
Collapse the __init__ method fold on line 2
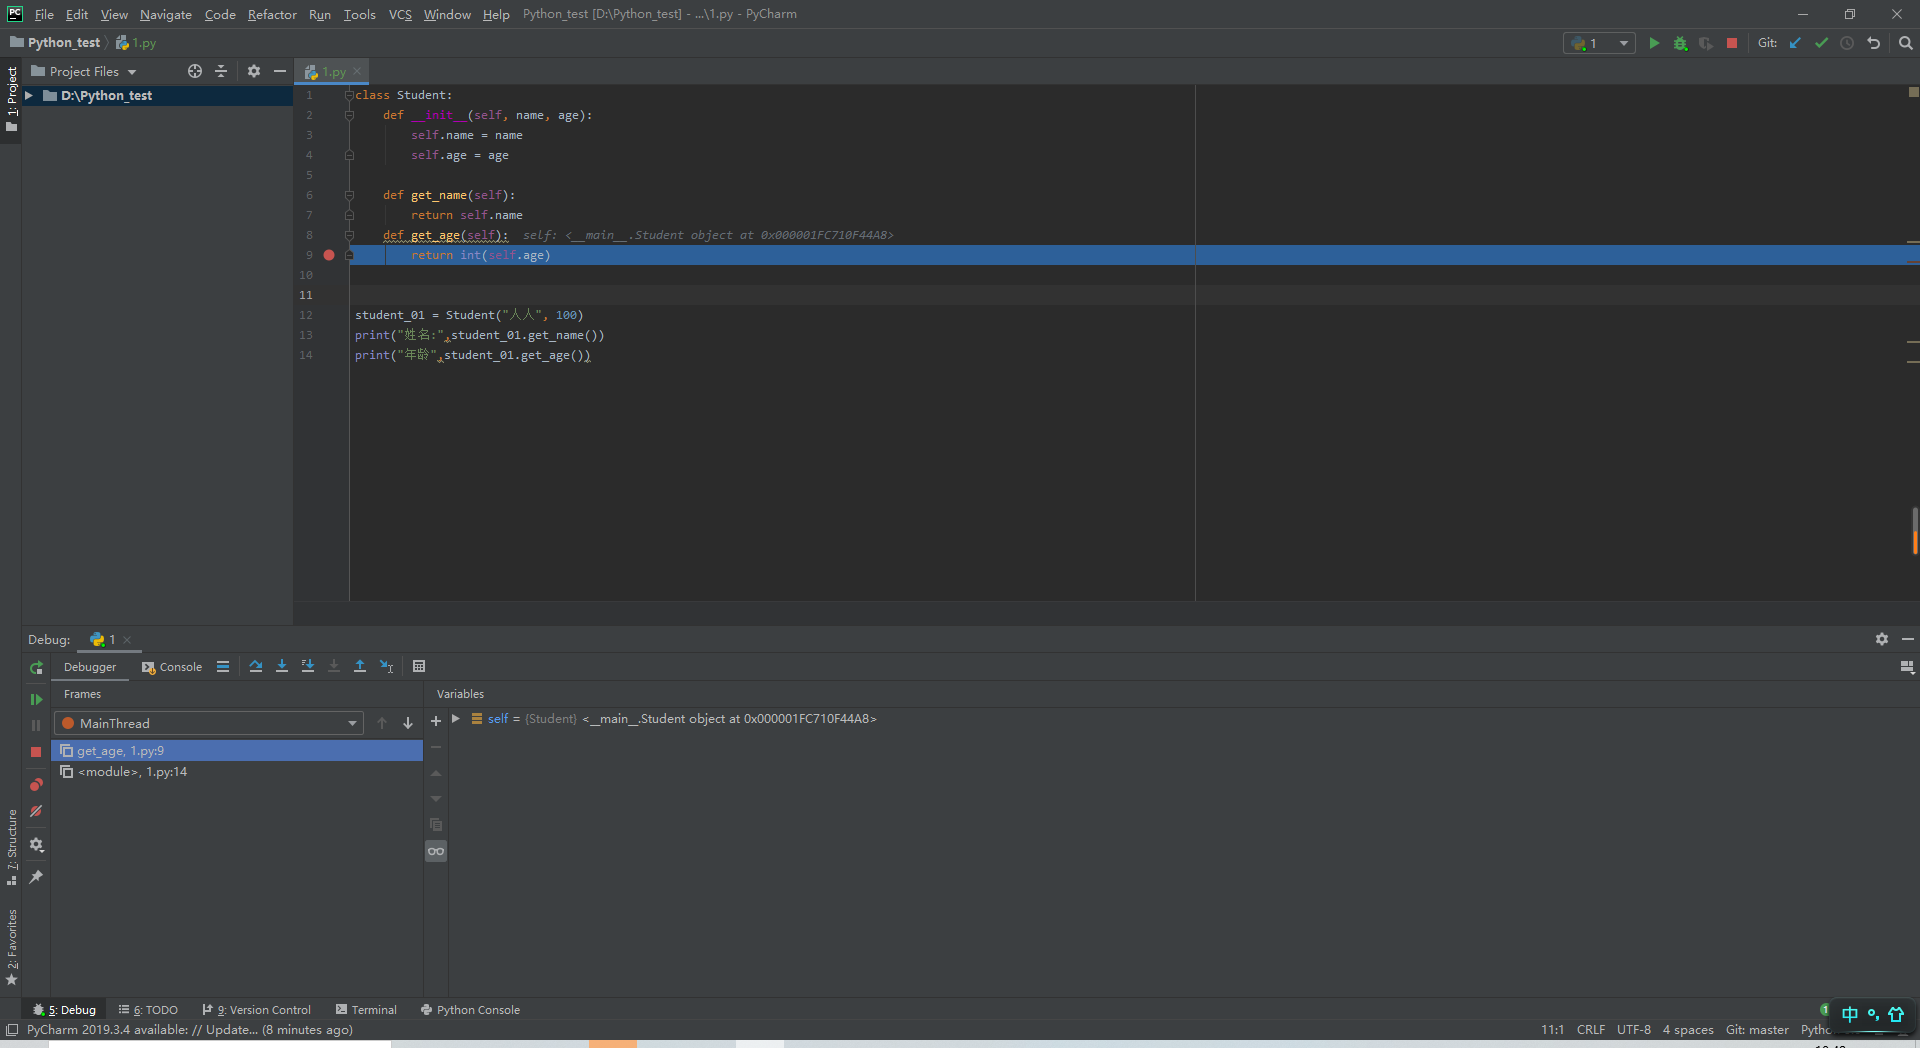tap(349, 115)
